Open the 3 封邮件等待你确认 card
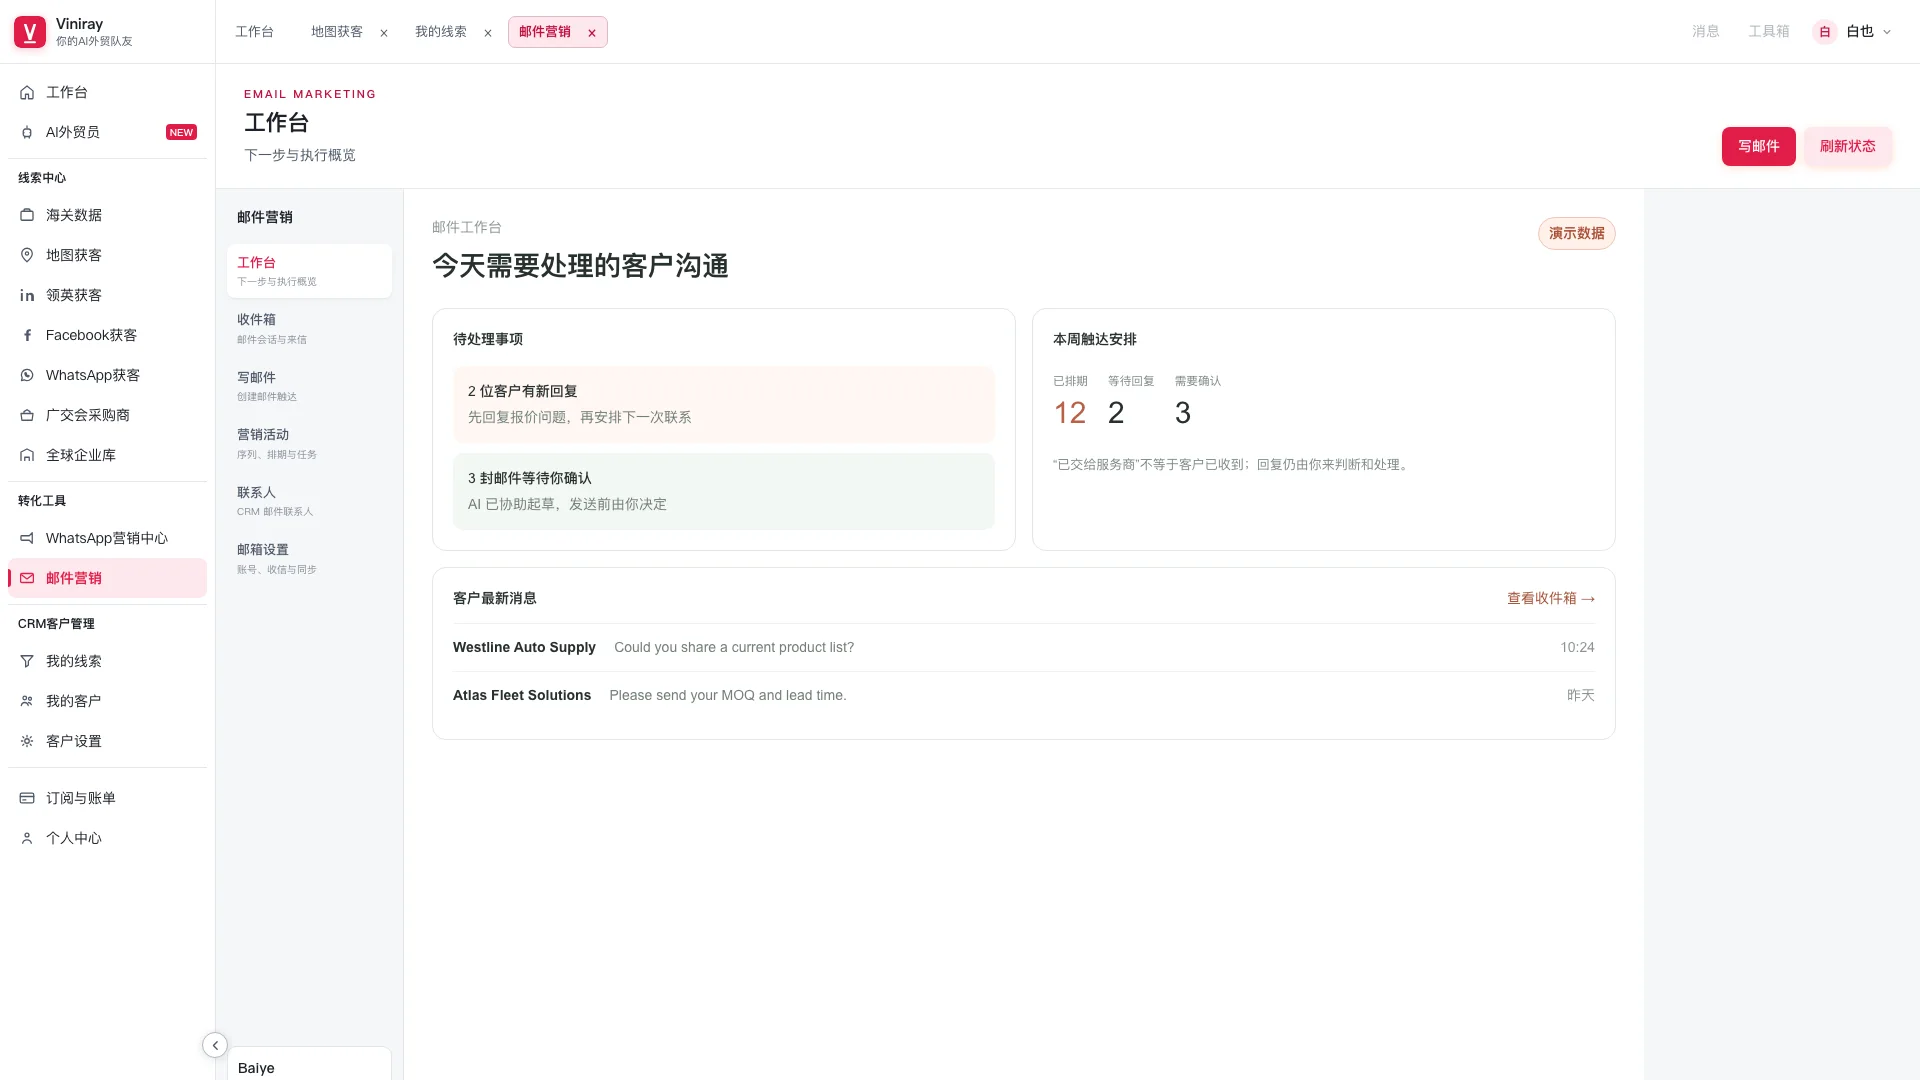The image size is (1920, 1080). pos(723,491)
